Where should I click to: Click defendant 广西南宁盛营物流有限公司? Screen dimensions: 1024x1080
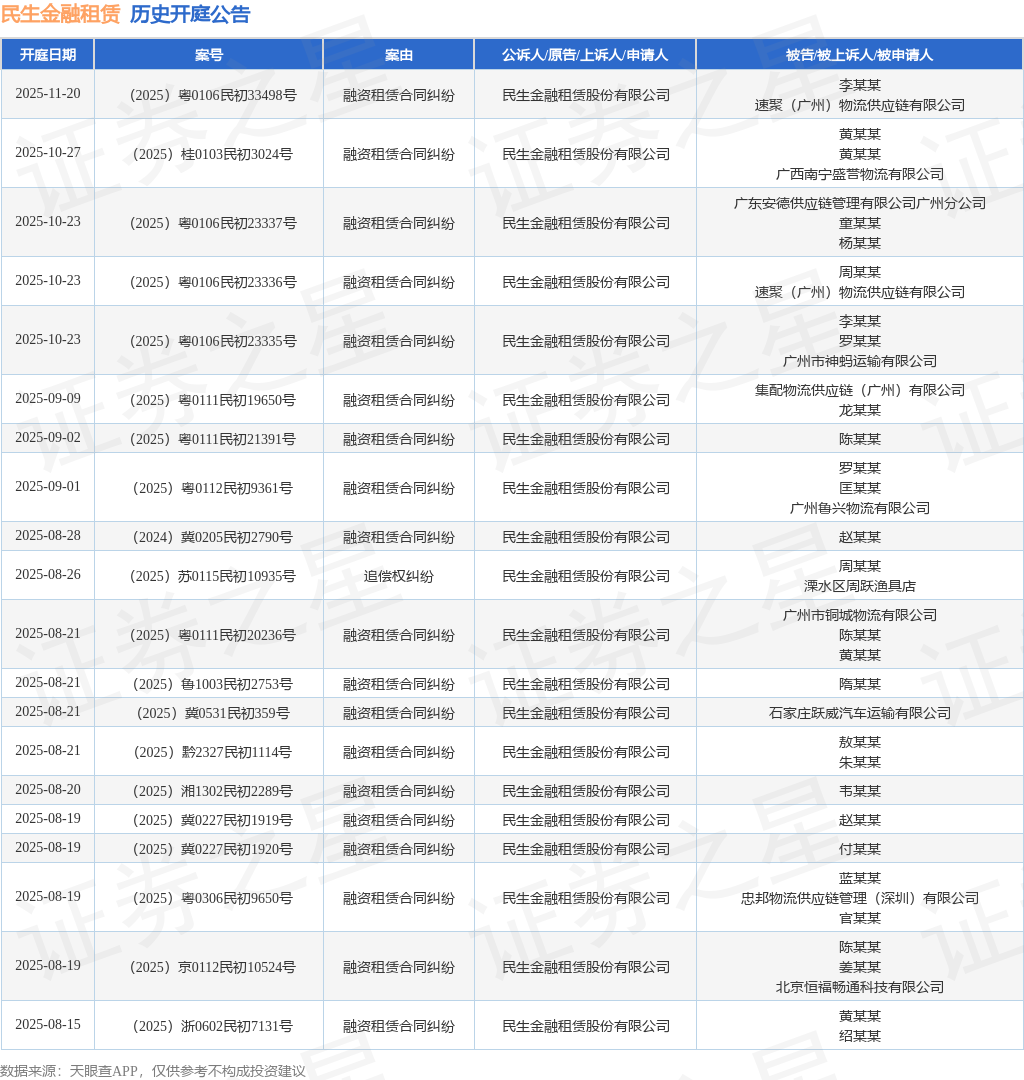point(859,174)
